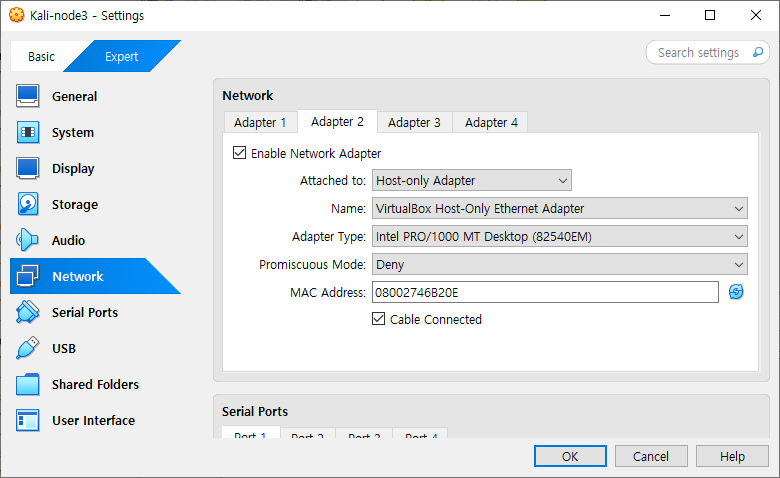Open the Adapter Type dropdown
Viewport: 780px width, 478px height.
560,236
